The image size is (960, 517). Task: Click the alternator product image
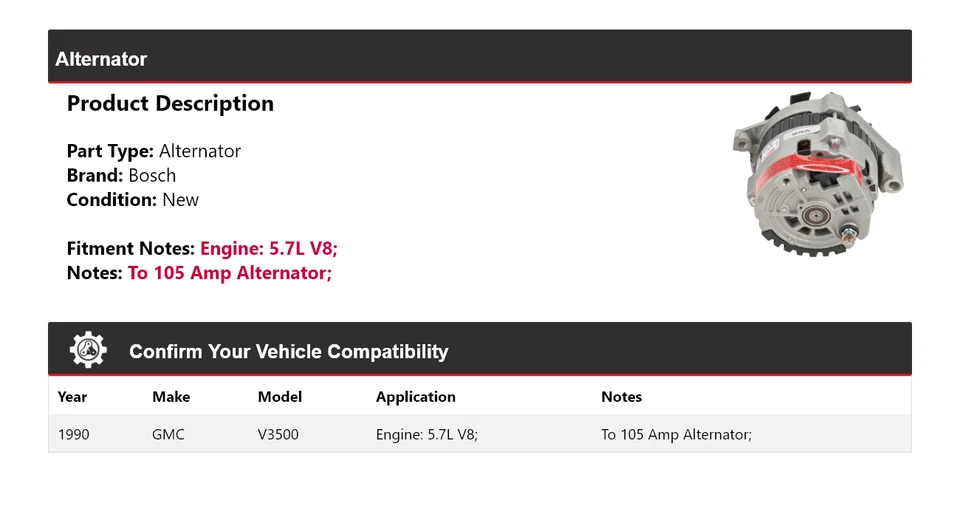tap(817, 172)
